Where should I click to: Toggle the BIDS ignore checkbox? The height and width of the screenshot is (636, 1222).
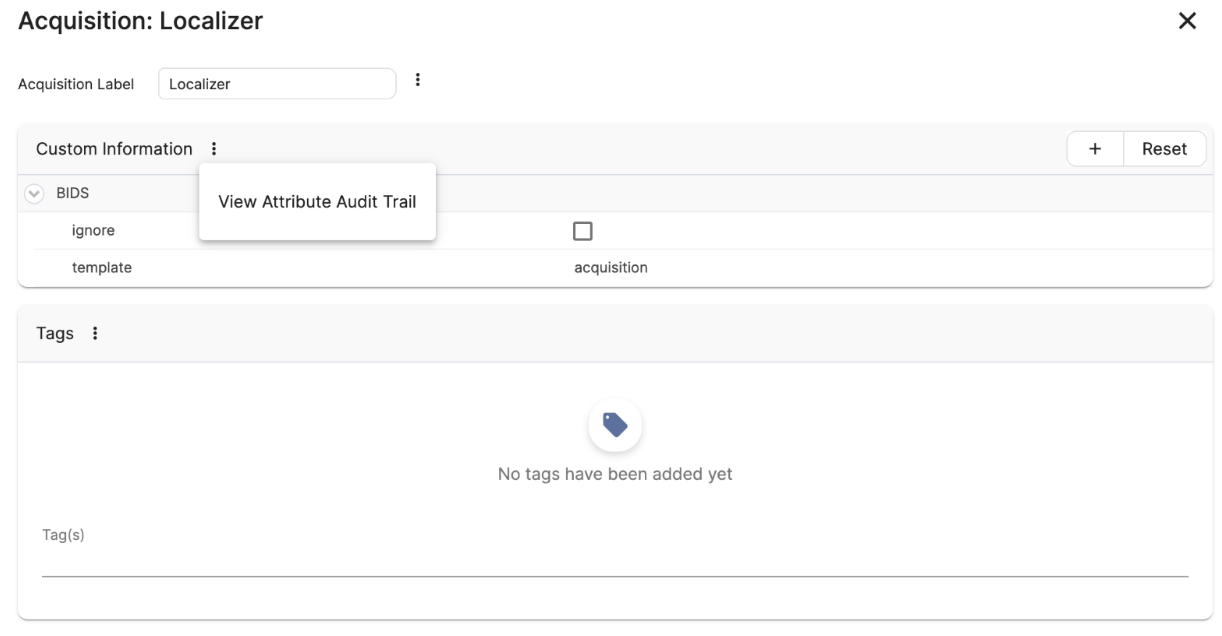click(x=583, y=231)
